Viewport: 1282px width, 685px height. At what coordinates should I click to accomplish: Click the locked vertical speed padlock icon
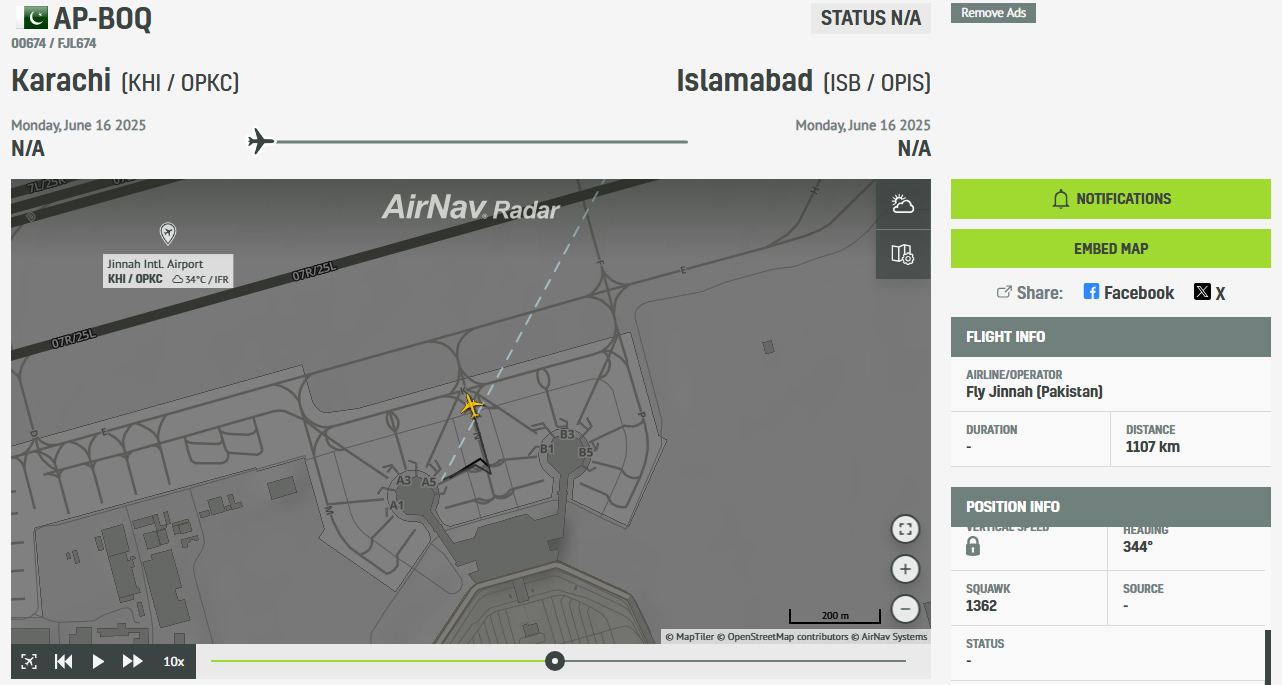[973, 546]
